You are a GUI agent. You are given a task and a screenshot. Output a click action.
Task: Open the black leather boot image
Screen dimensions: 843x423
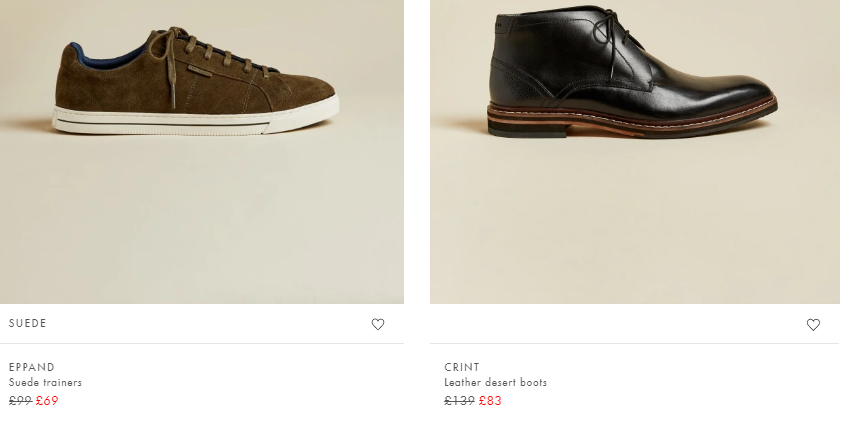tap(634, 150)
